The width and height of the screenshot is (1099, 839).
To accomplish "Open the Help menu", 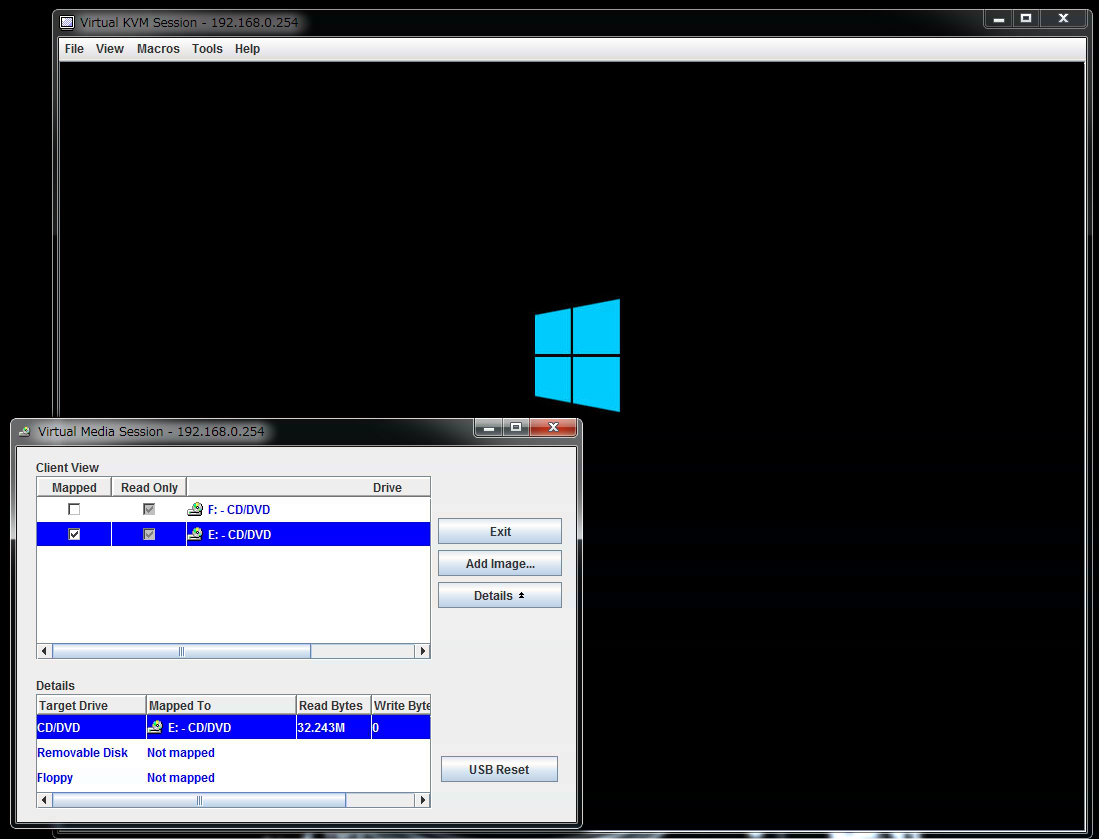I will tap(247, 49).
